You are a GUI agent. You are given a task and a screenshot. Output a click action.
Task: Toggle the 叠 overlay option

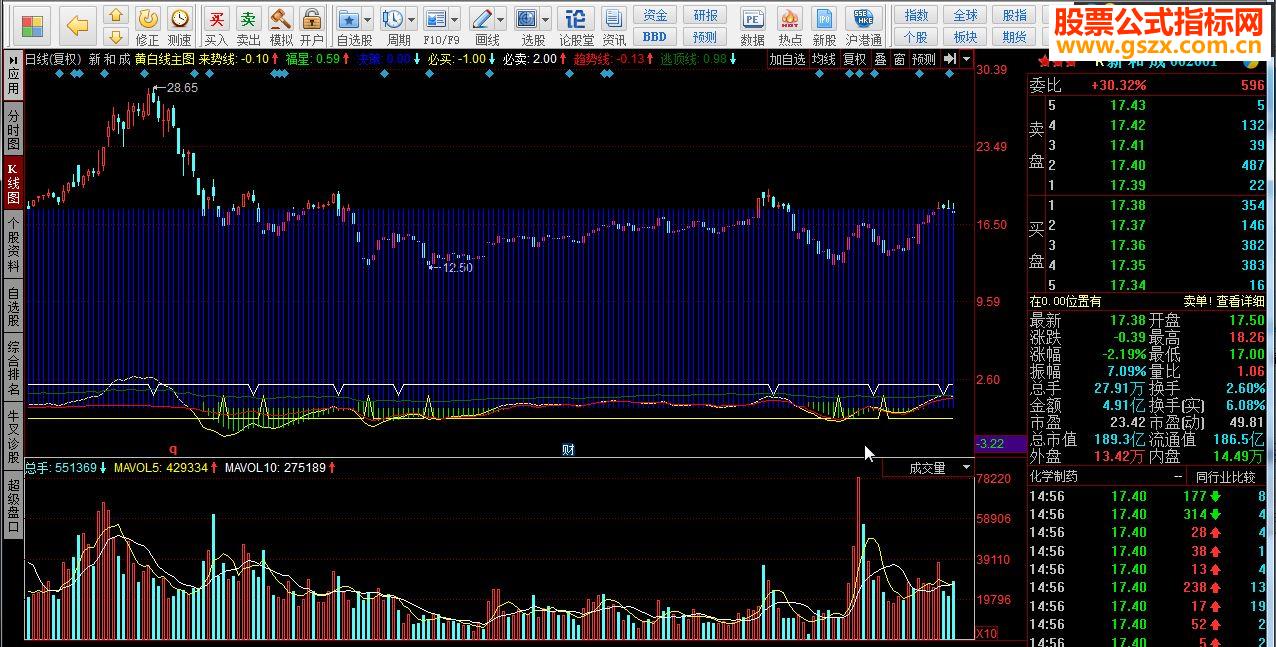tap(880, 59)
